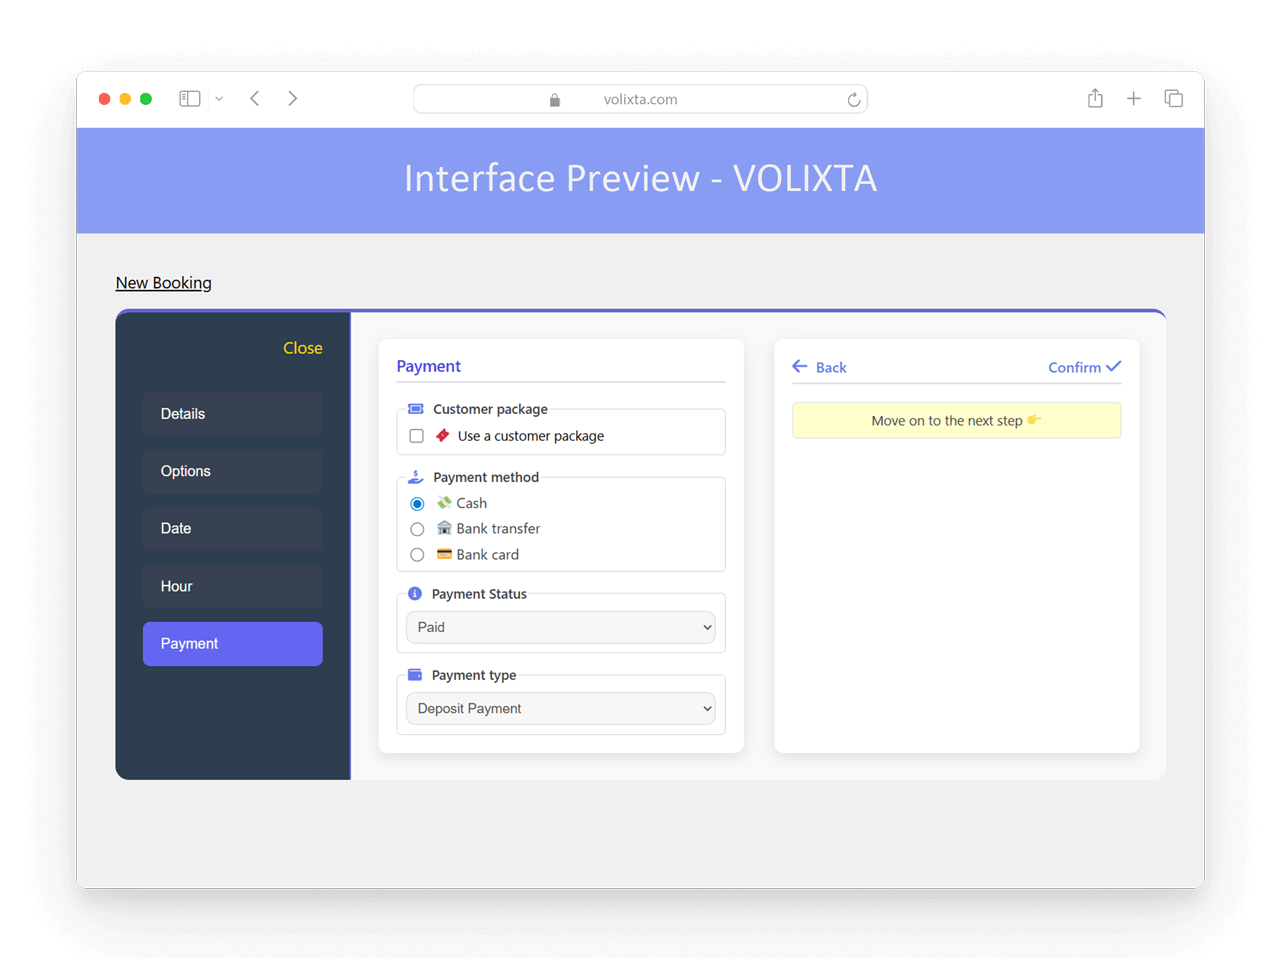This screenshot has width=1280, height=959.
Task: Select the Payment step
Action: point(233,644)
